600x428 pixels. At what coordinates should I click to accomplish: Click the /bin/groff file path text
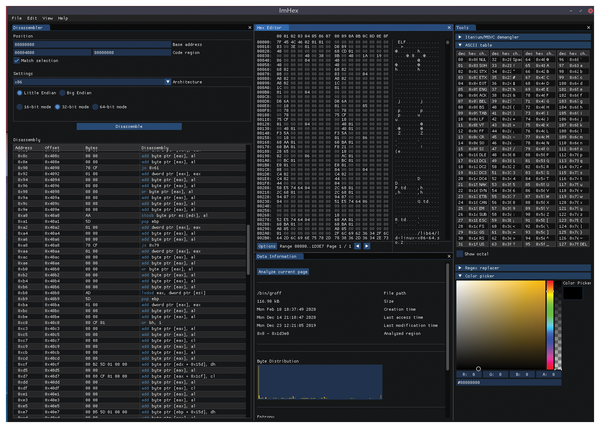pyautogui.click(x=269, y=293)
